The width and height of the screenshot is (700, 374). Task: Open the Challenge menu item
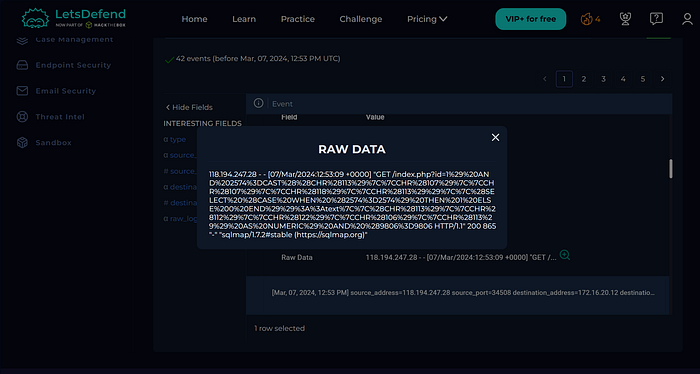coord(361,19)
